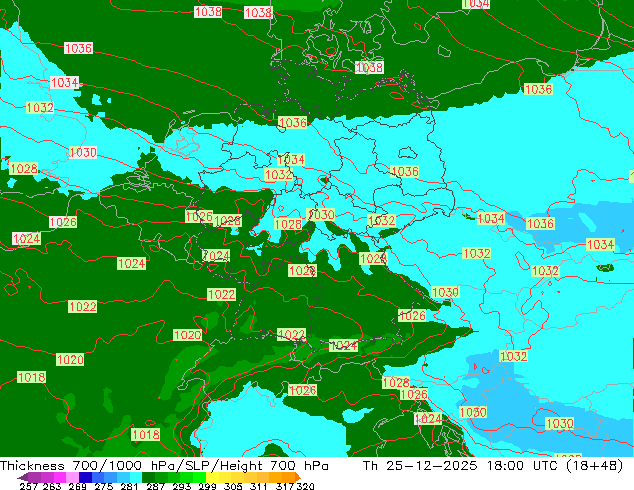This screenshot has width=634, height=490.
Task: Click the legend value 305
Action: click(233, 486)
